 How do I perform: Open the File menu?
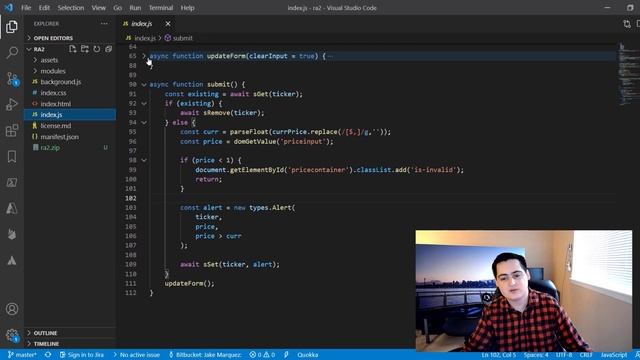point(26,8)
